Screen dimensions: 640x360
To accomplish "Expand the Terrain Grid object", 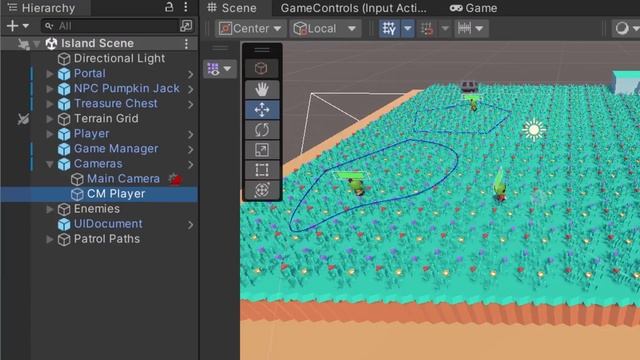I will pos(50,119).
